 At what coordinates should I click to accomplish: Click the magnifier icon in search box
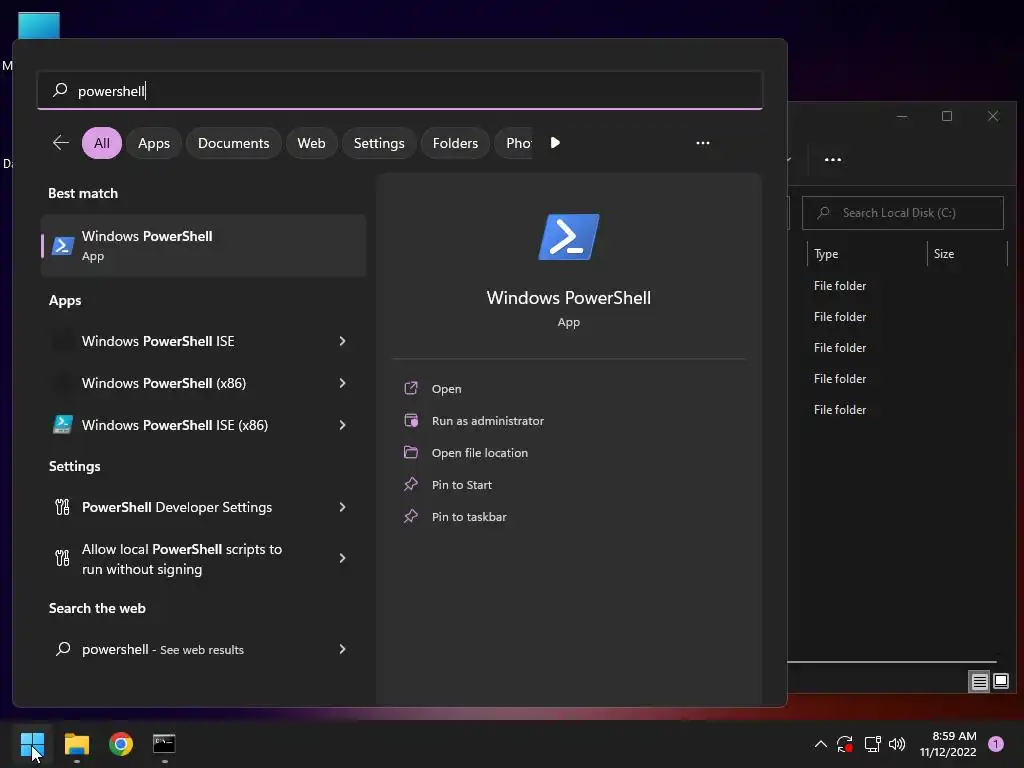60,90
